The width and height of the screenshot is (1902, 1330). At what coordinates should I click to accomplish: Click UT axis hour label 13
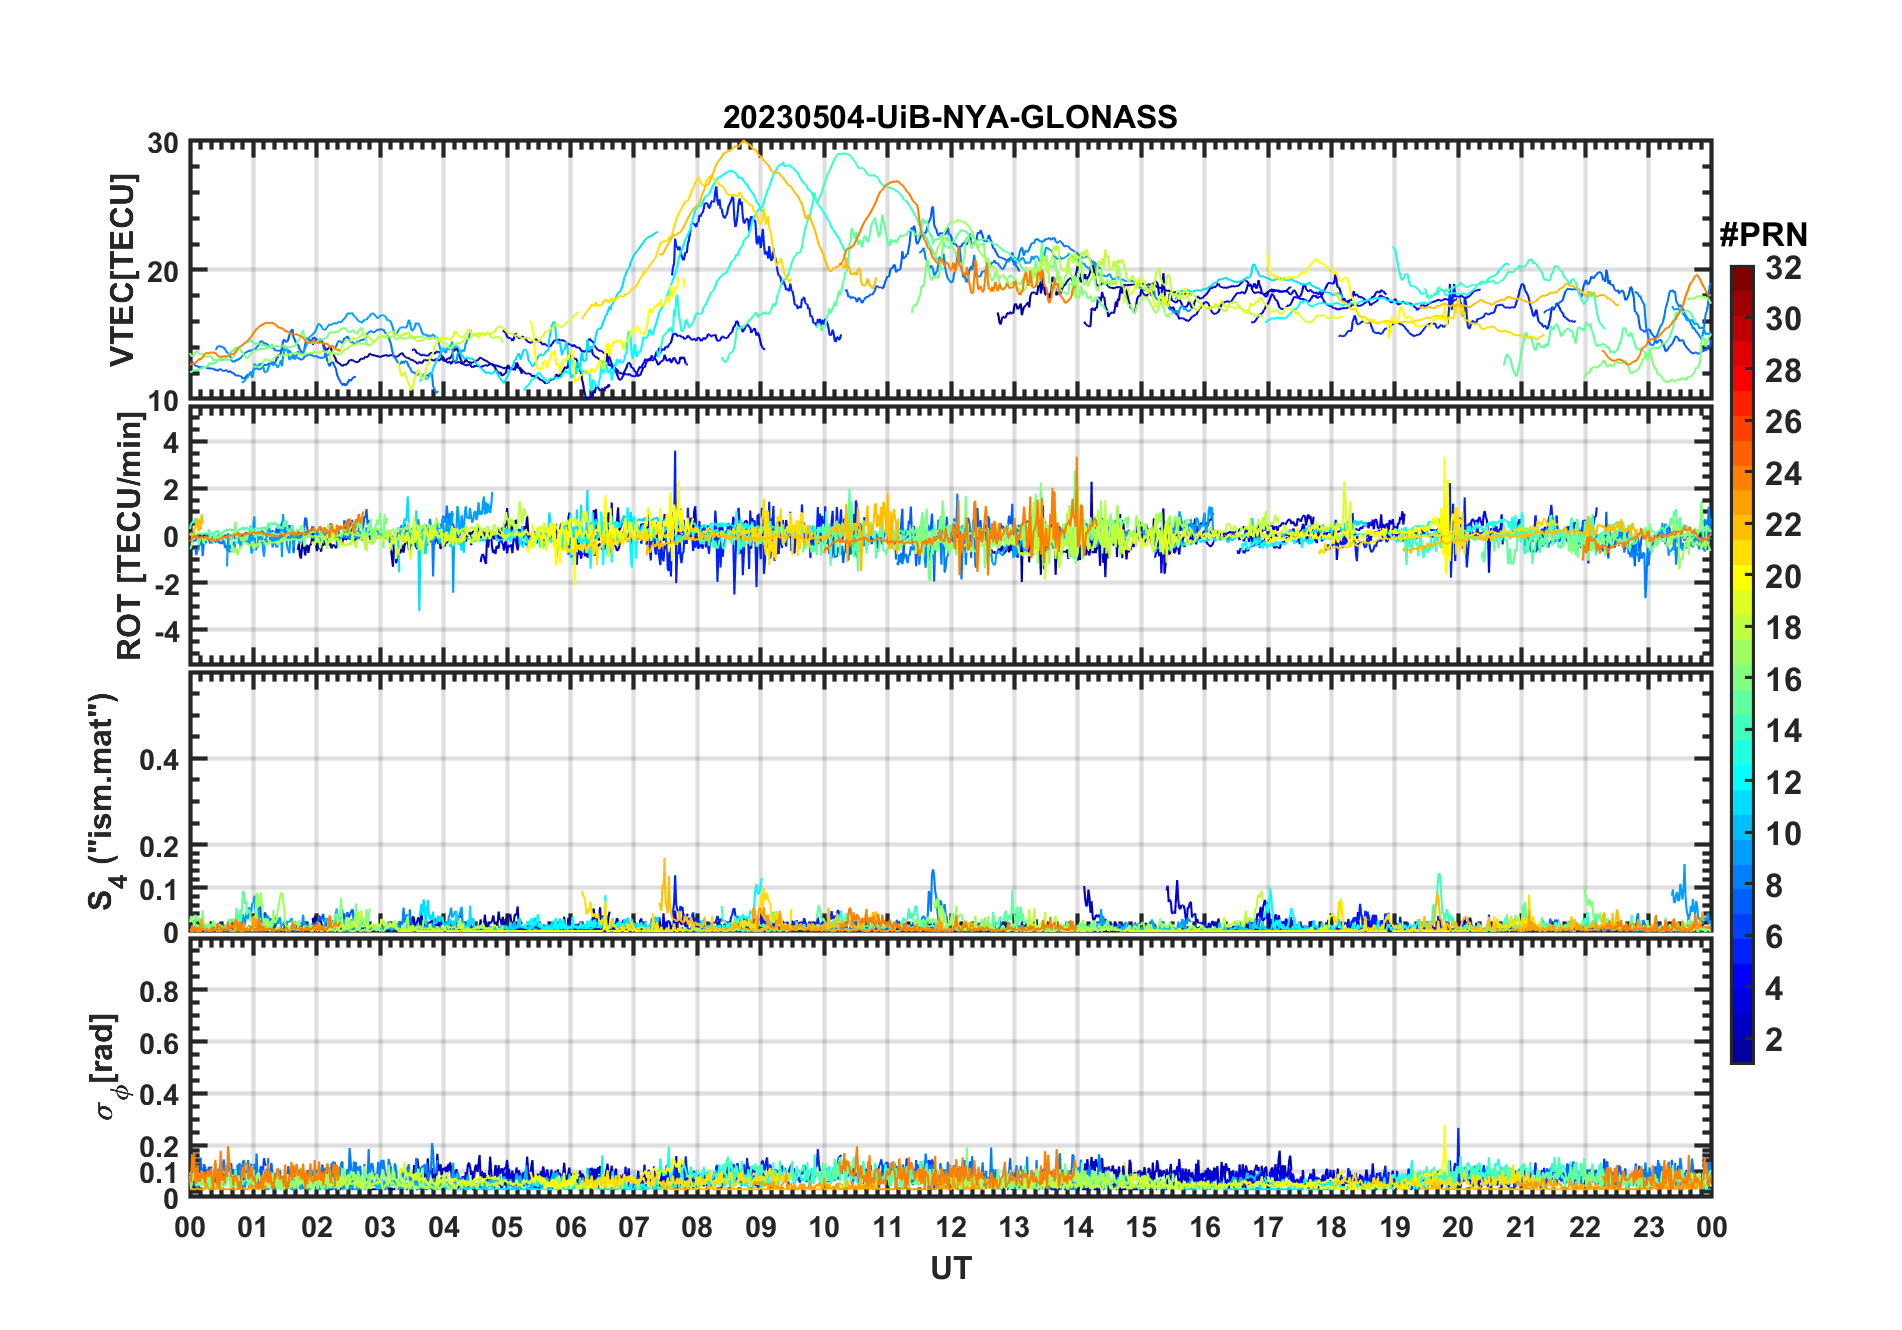(x=1014, y=1228)
